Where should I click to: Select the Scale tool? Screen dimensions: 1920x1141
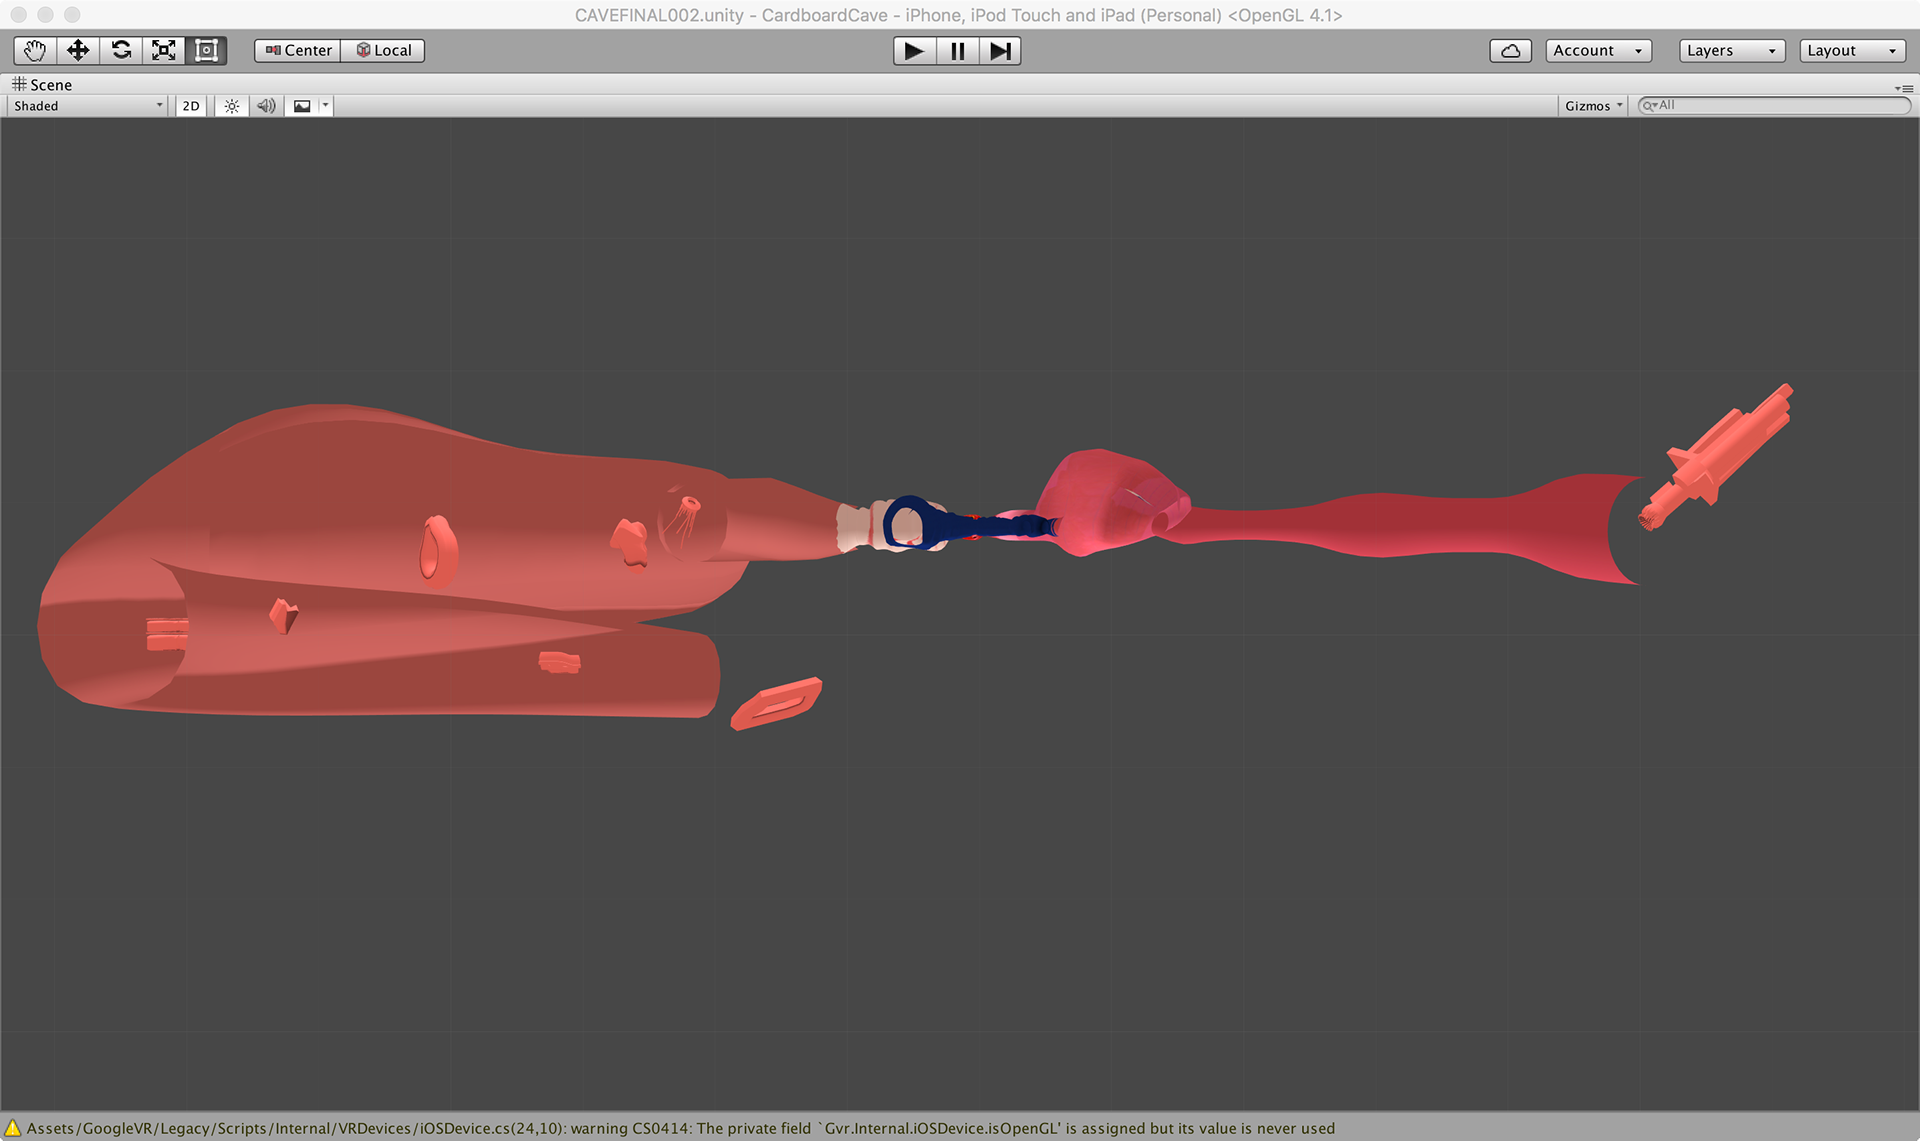tap(164, 50)
